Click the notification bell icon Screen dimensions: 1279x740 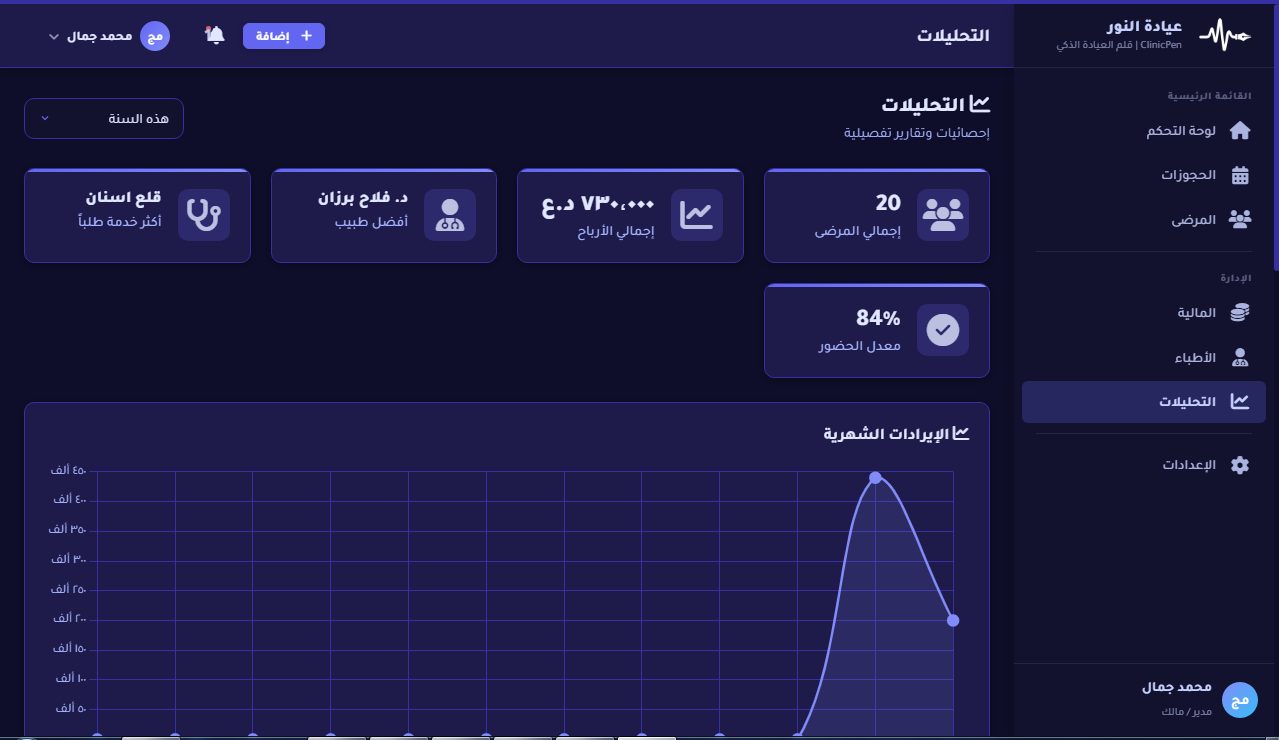point(215,35)
